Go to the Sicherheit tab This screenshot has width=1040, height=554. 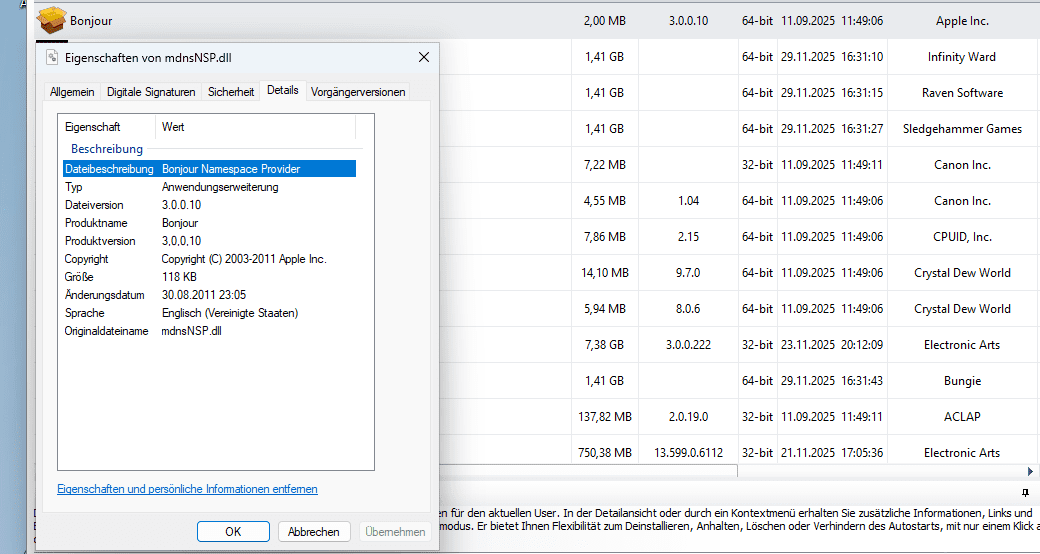231,92
